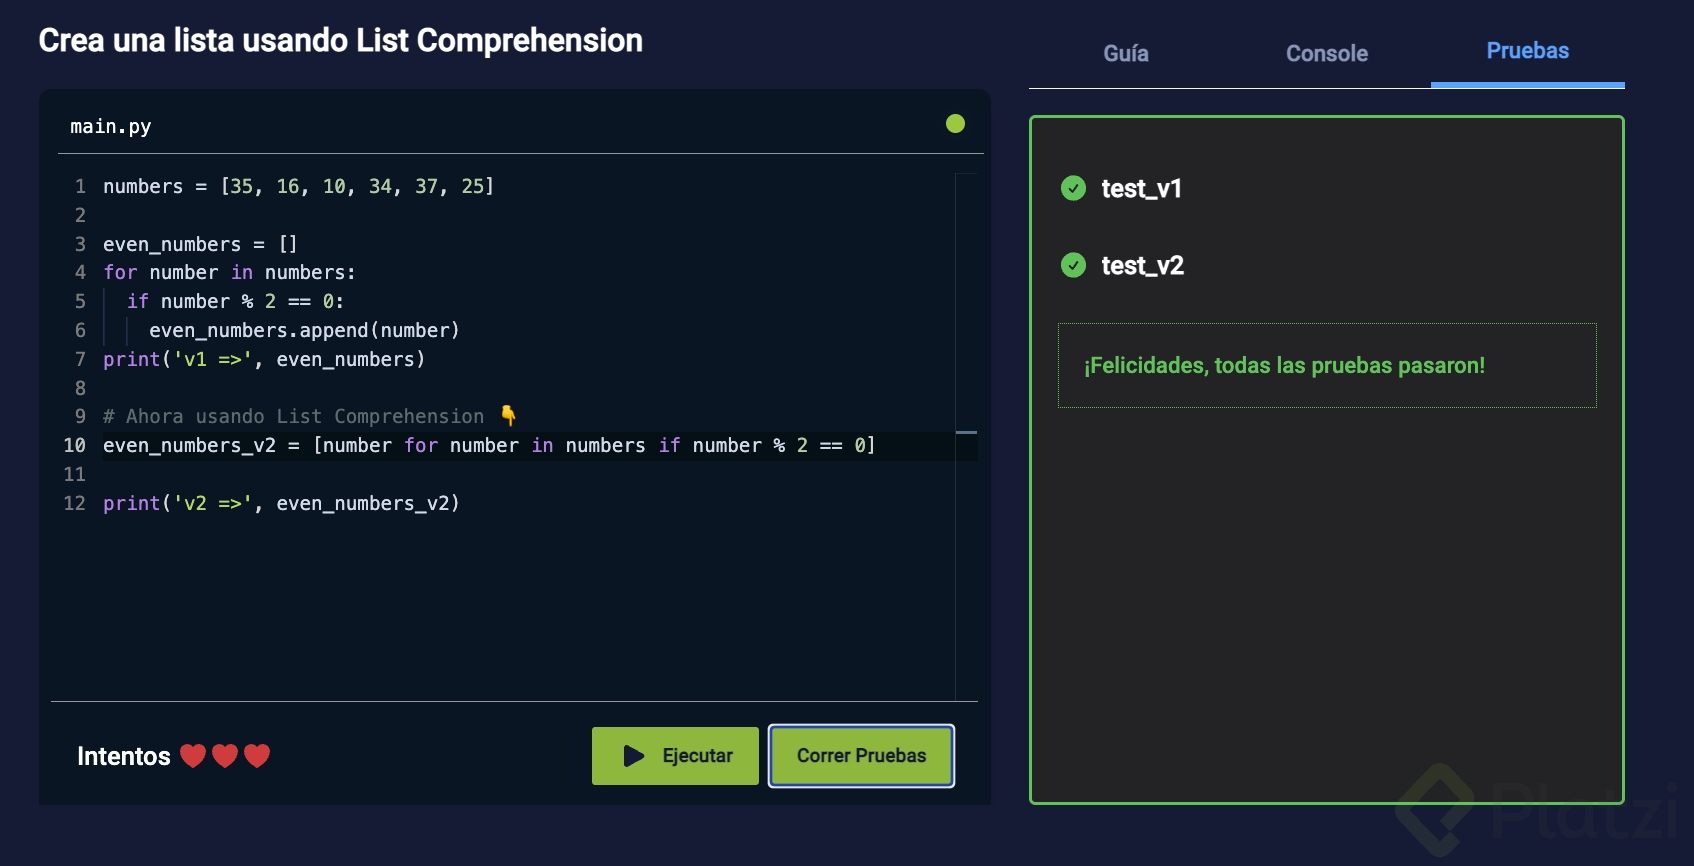Open the Console tab
The width and height of the screenshot is (1694, 866).
(x=1326, y=54)
